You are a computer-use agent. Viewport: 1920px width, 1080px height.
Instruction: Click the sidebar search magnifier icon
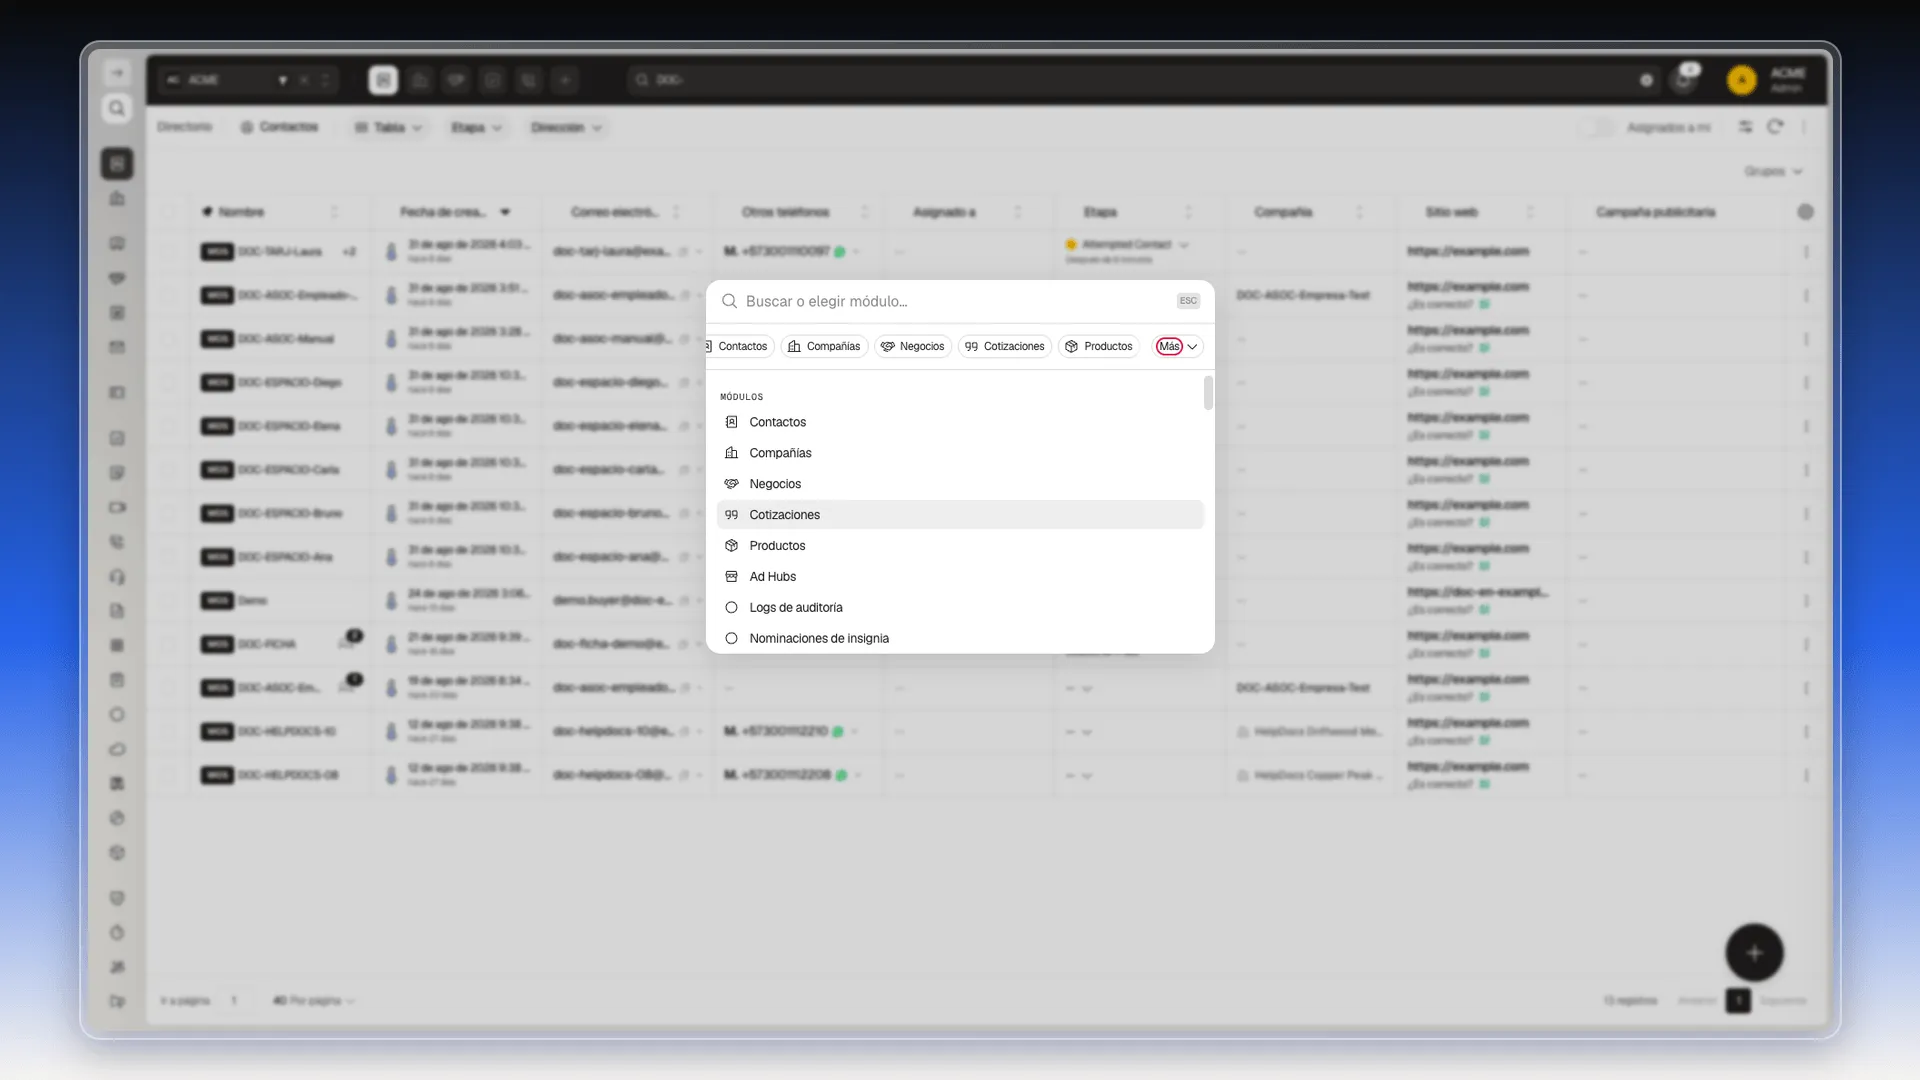click(x=117, y=108)
